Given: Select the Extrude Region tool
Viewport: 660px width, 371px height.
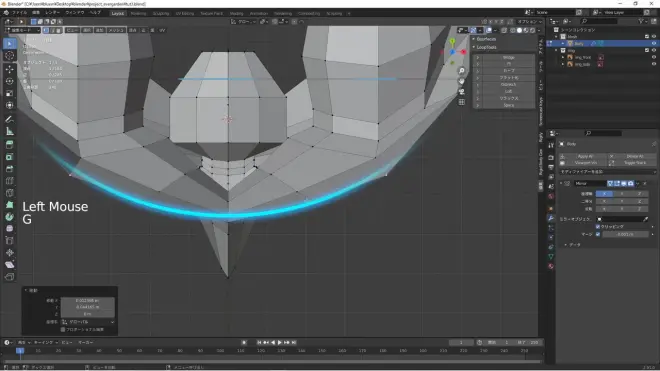Looking at the screenshot, I should pos(10,145).
